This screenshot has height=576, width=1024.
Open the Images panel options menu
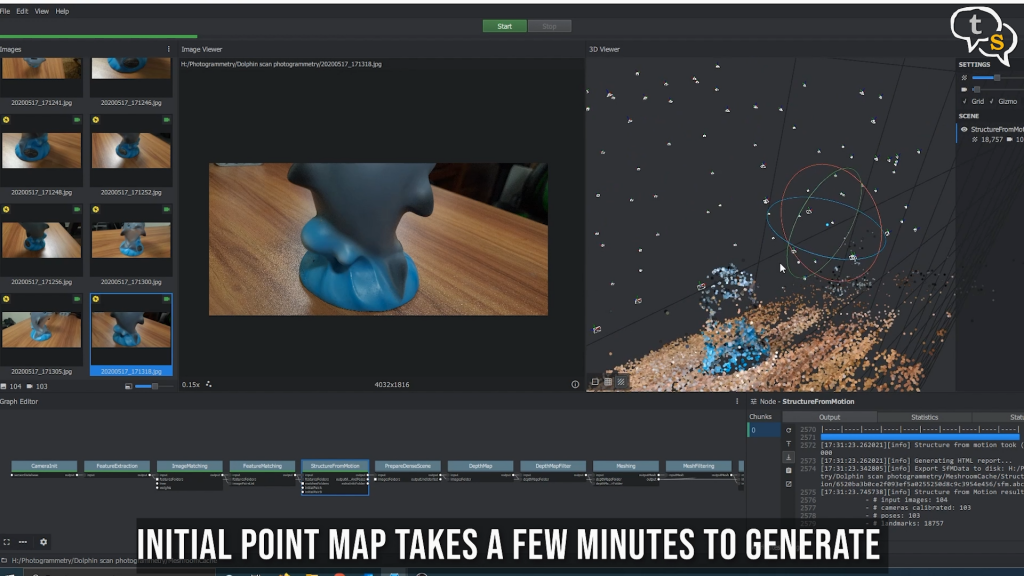[168, 49]
